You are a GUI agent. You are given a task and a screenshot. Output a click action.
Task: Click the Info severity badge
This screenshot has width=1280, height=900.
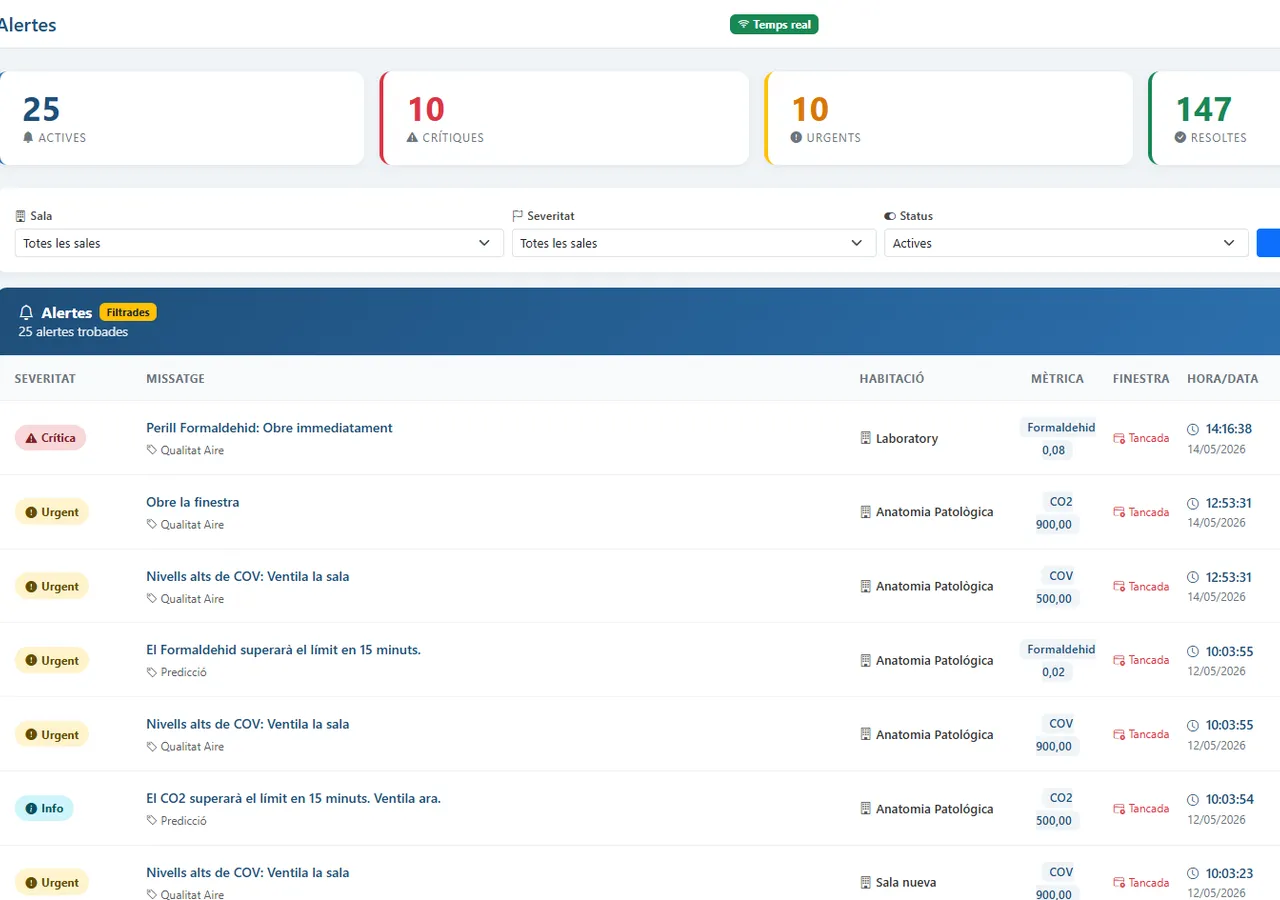44,808
